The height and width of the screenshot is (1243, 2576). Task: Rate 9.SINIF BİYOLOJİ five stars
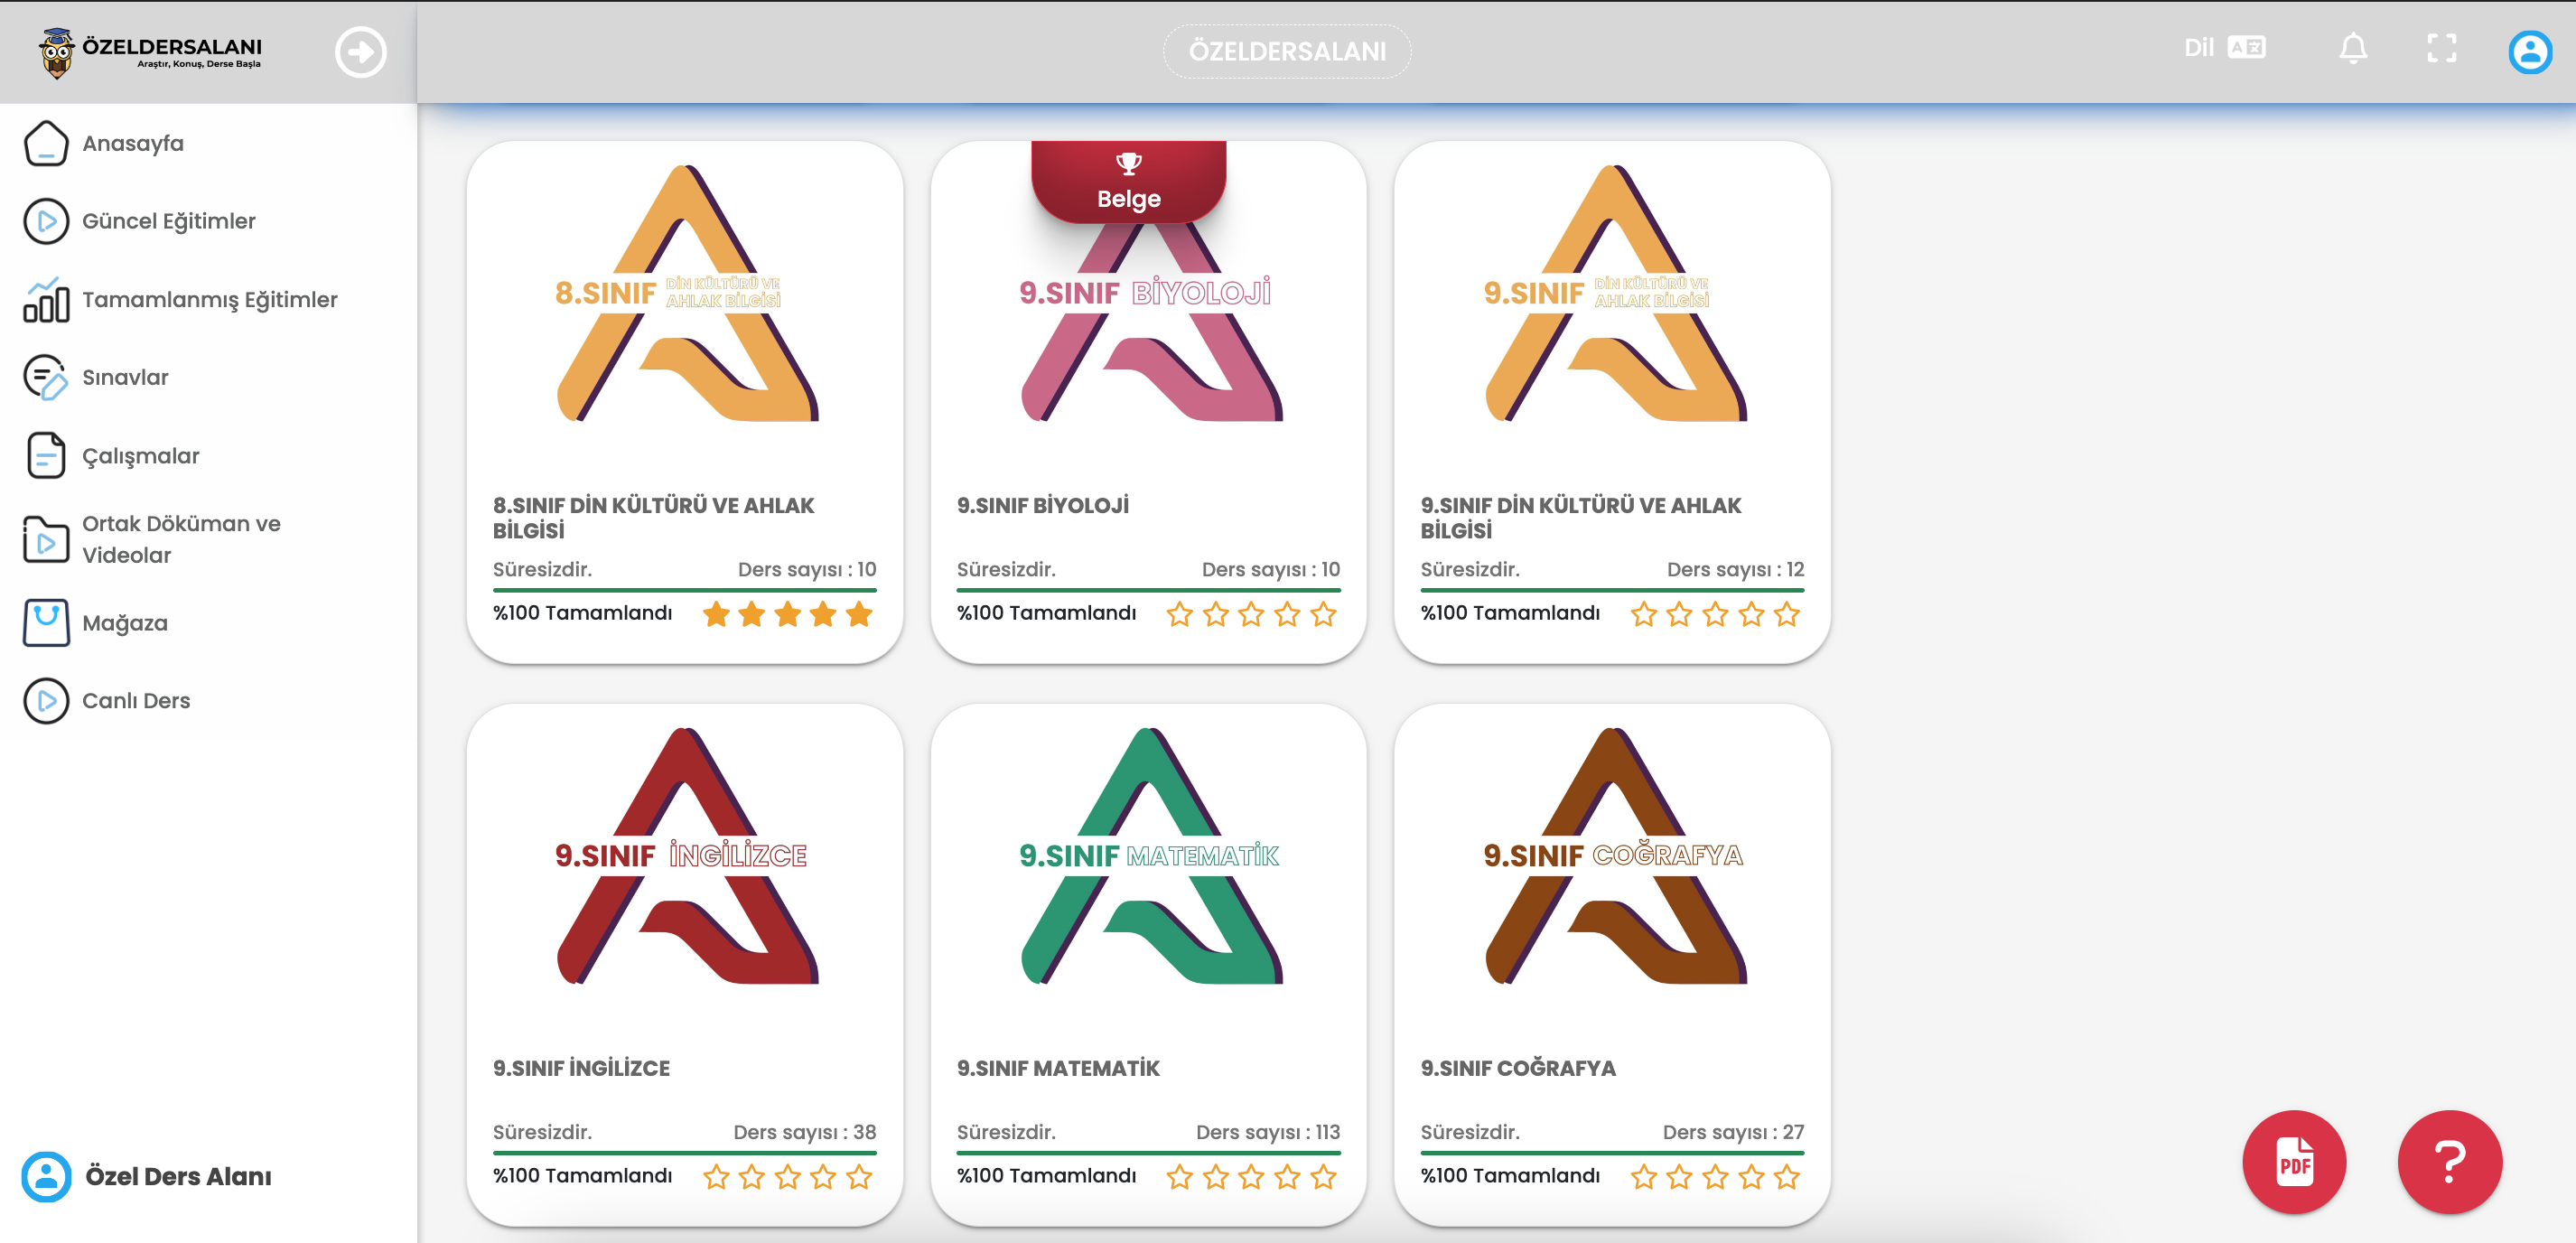(x=1323, y=614)
